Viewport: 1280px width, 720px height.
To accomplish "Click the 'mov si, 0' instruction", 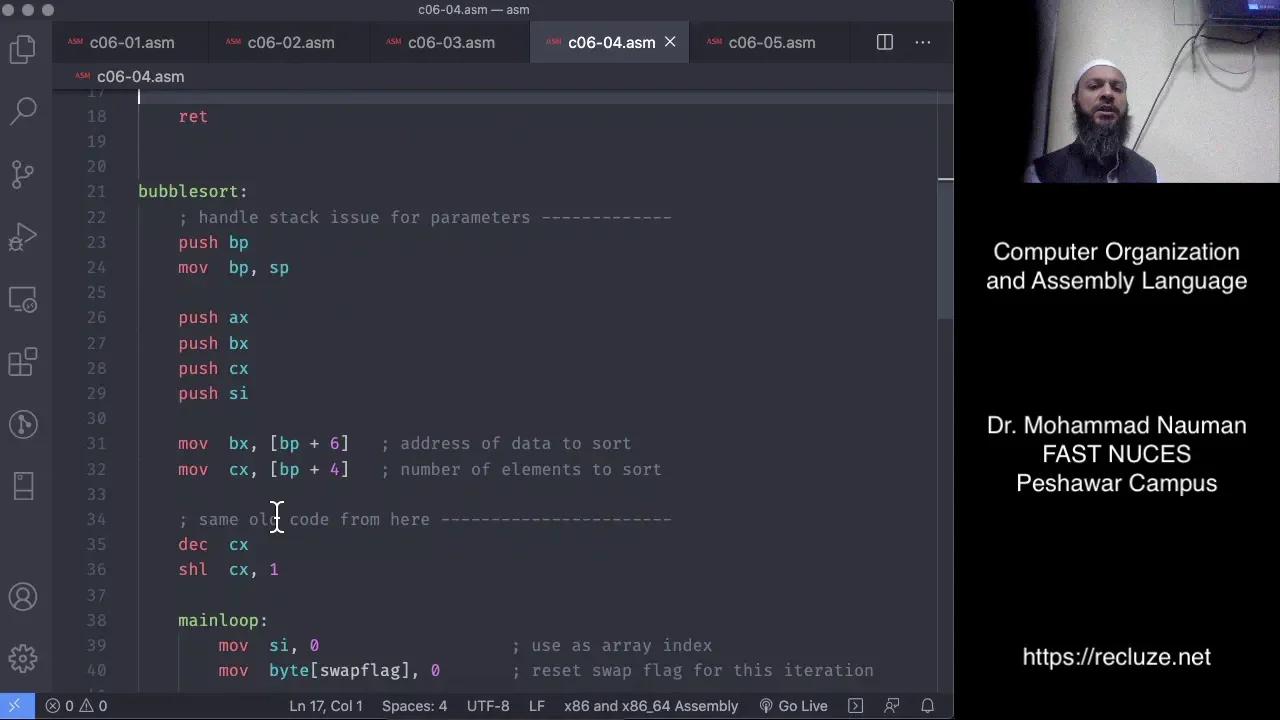I will click(x=269, y=645).
